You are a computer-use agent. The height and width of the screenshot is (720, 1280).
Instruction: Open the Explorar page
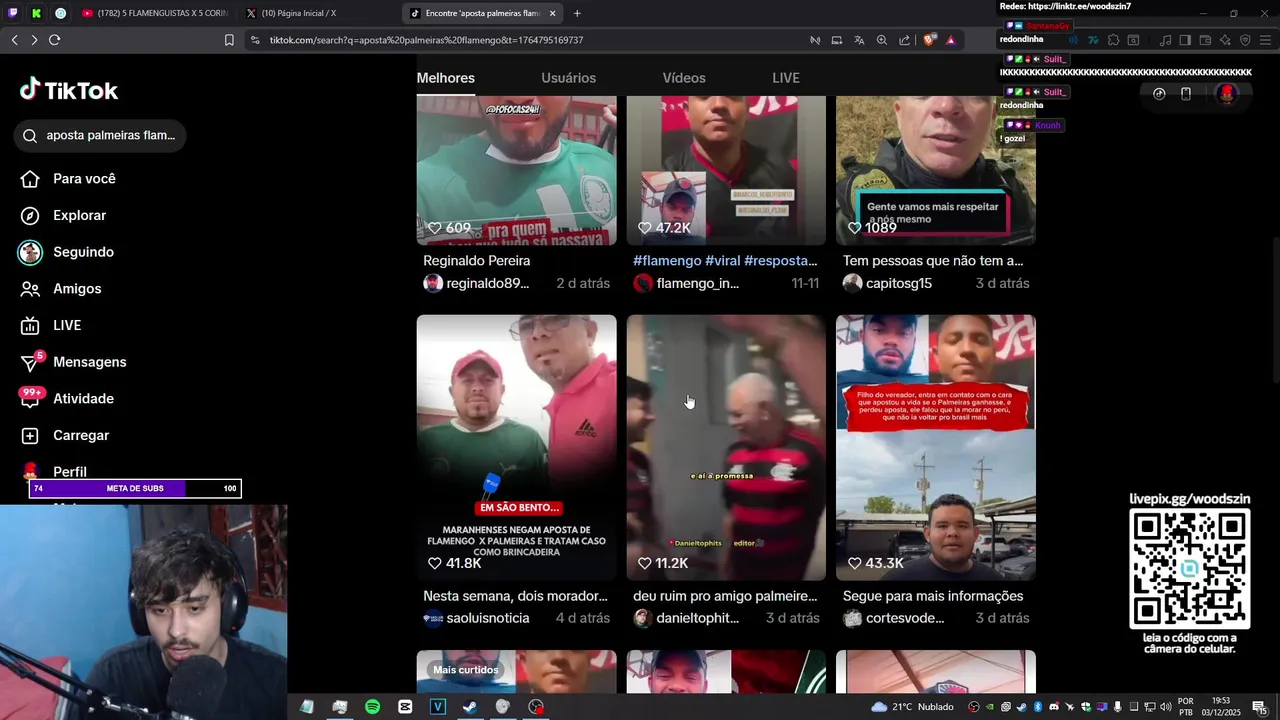[x=64, y=215]
